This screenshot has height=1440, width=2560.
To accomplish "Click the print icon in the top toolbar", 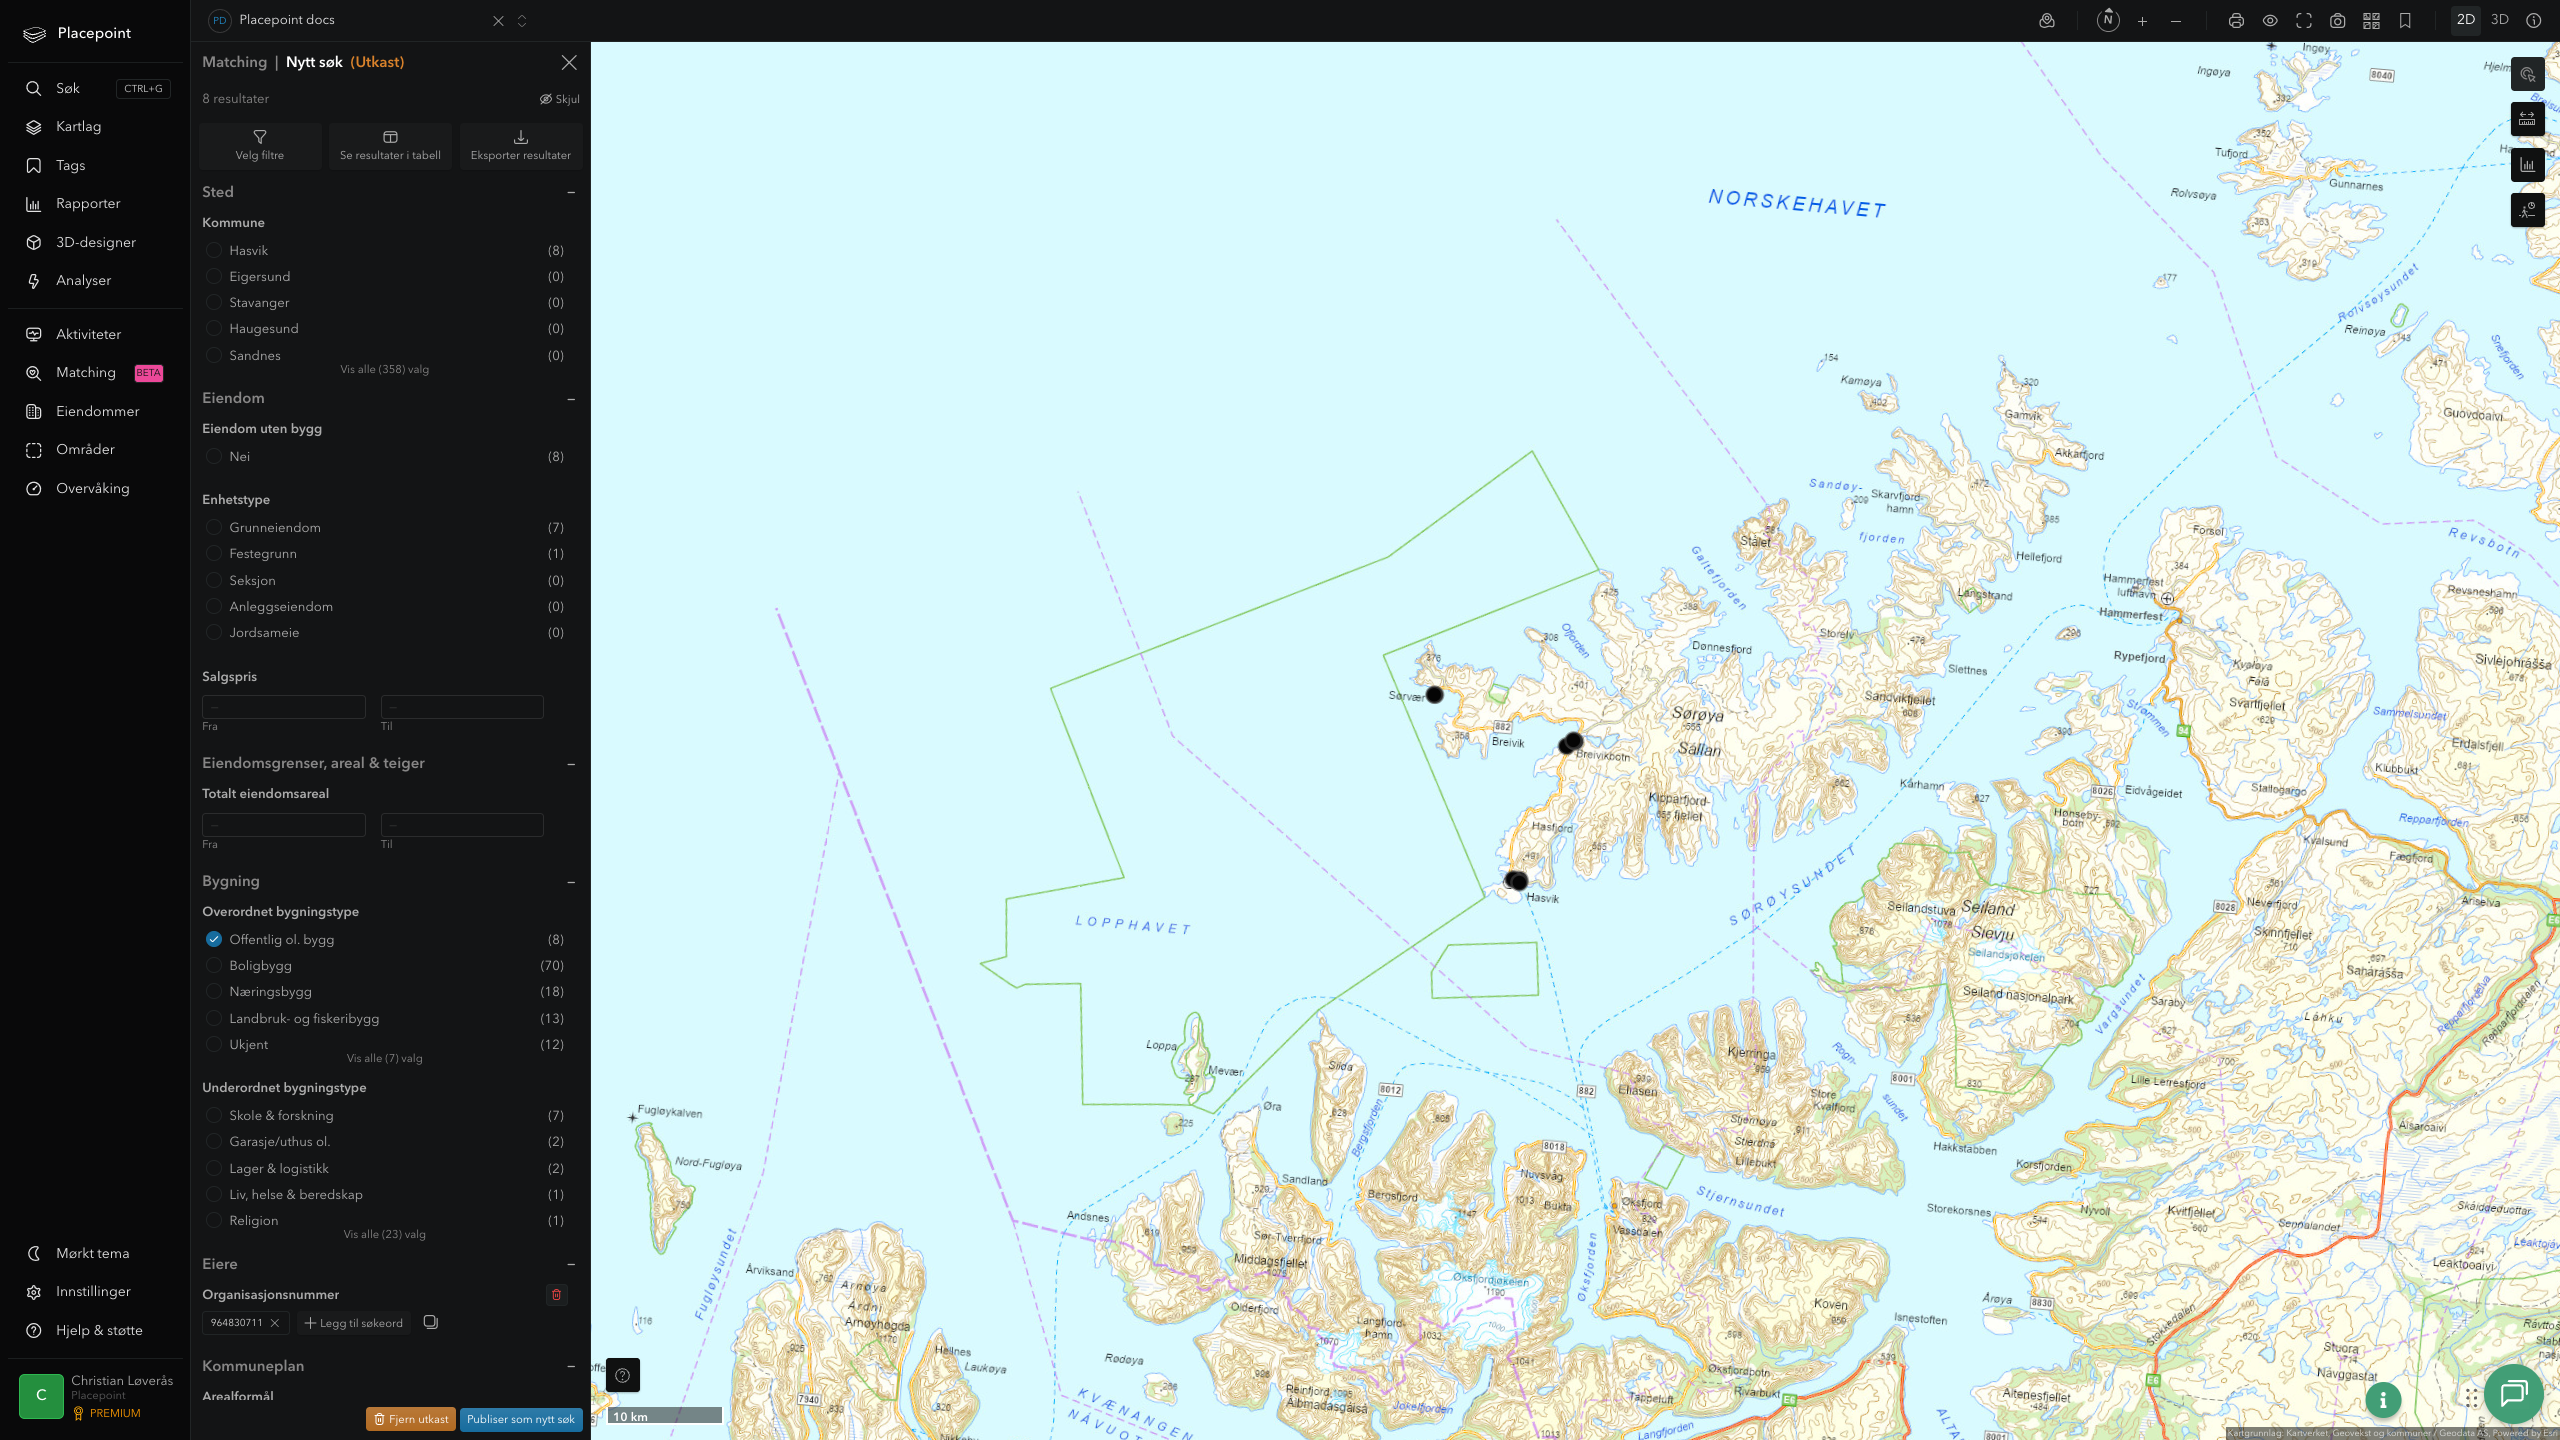I will click(x=2236, y=21).
